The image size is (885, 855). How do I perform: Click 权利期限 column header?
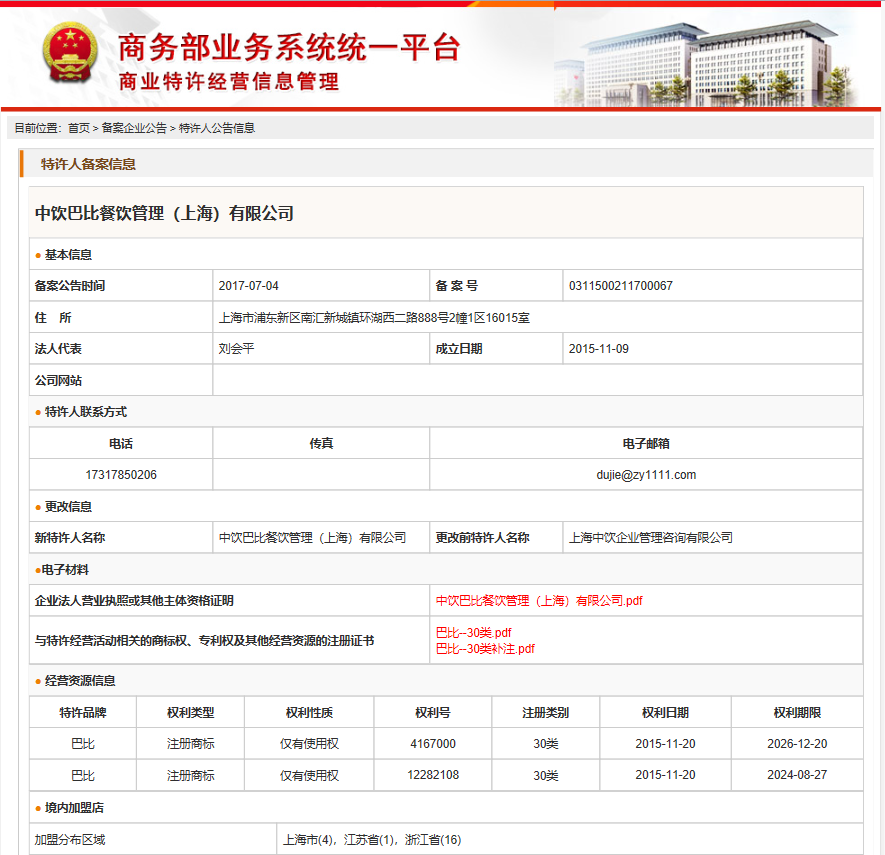[797, 712]
